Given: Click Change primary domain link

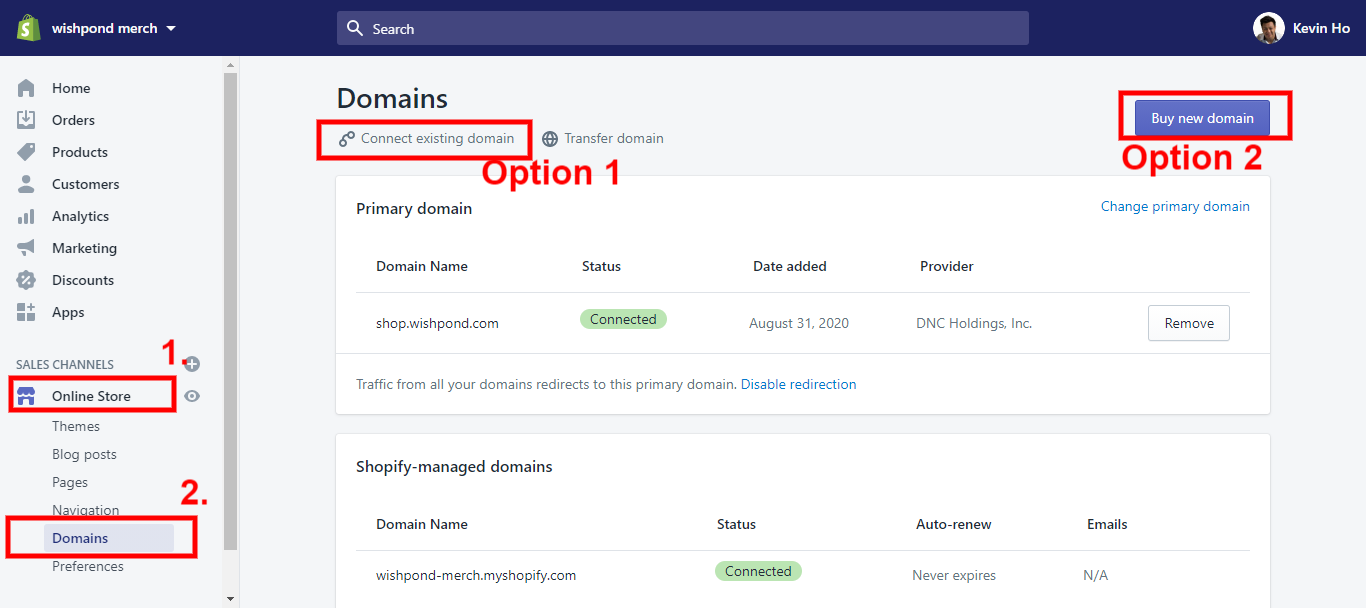Looking at the screenshot, I should [1175, 206].
